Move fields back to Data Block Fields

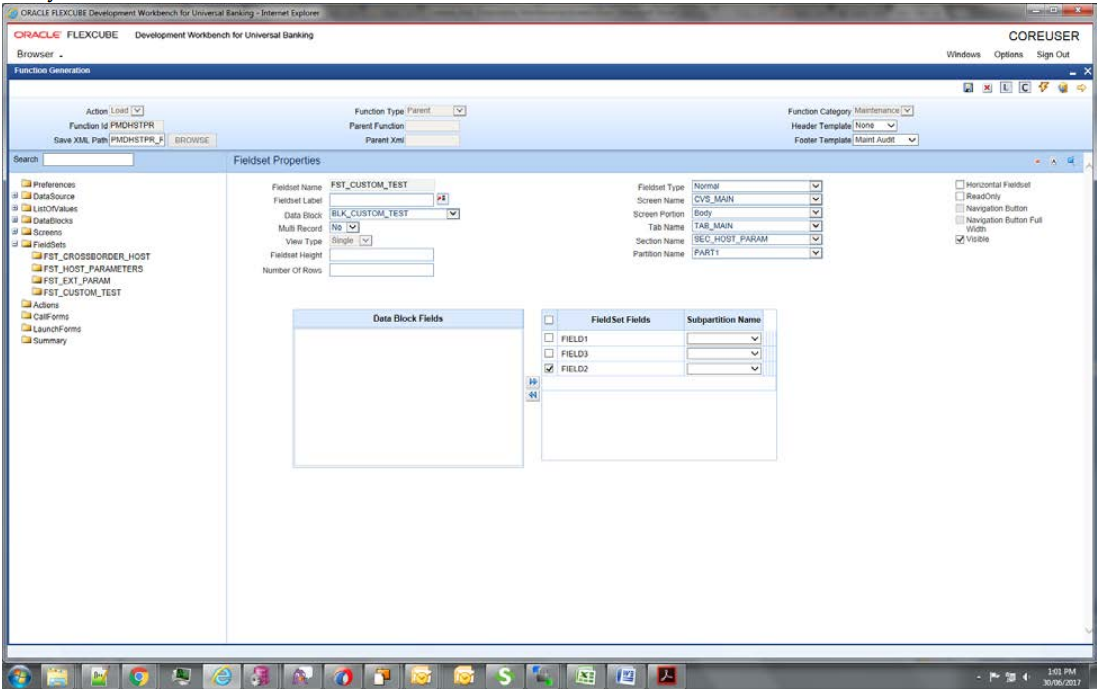[533, 395]
